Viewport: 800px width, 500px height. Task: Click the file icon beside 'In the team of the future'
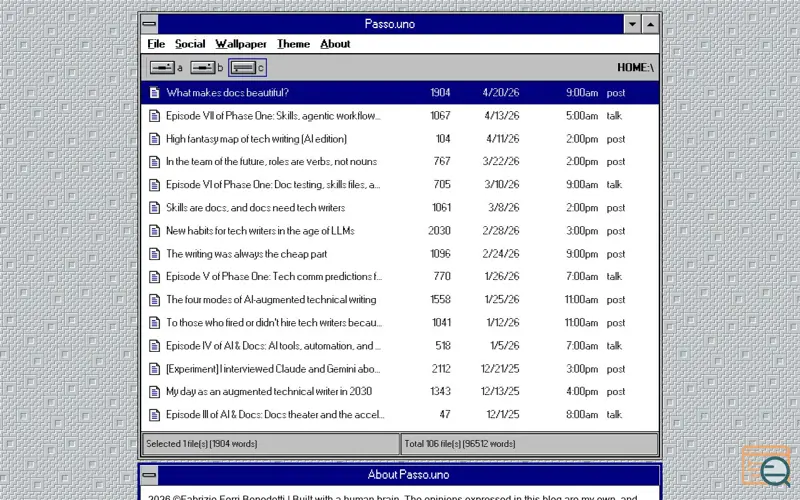pos(154,162)
